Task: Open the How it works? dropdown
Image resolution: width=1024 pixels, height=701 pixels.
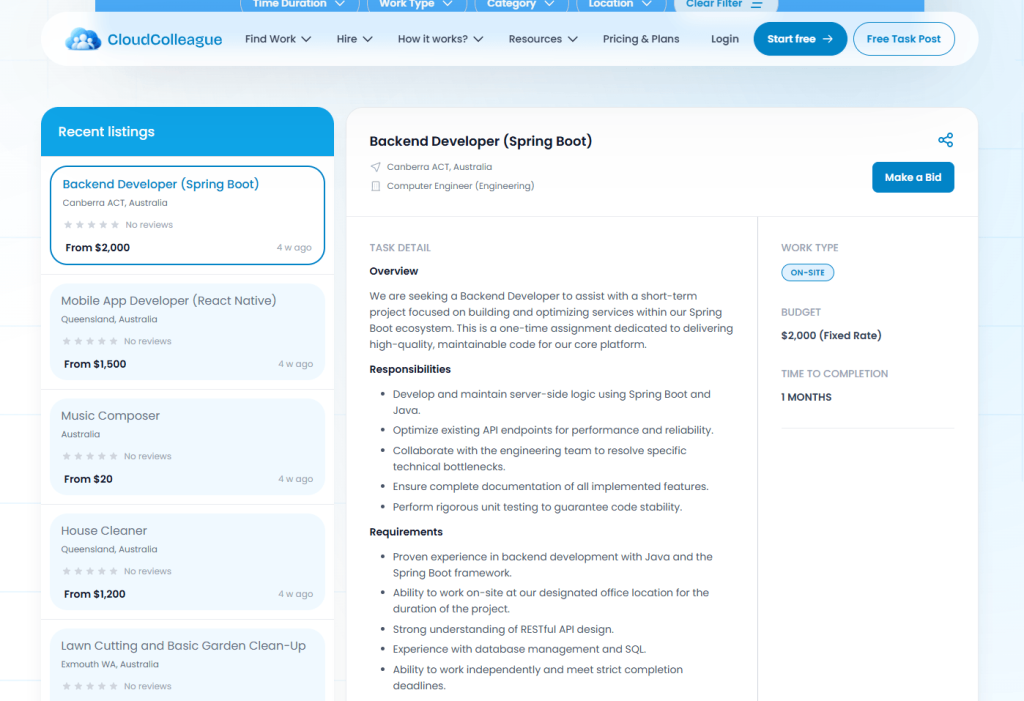Action: pyautogui.click(x=441, y=39)
